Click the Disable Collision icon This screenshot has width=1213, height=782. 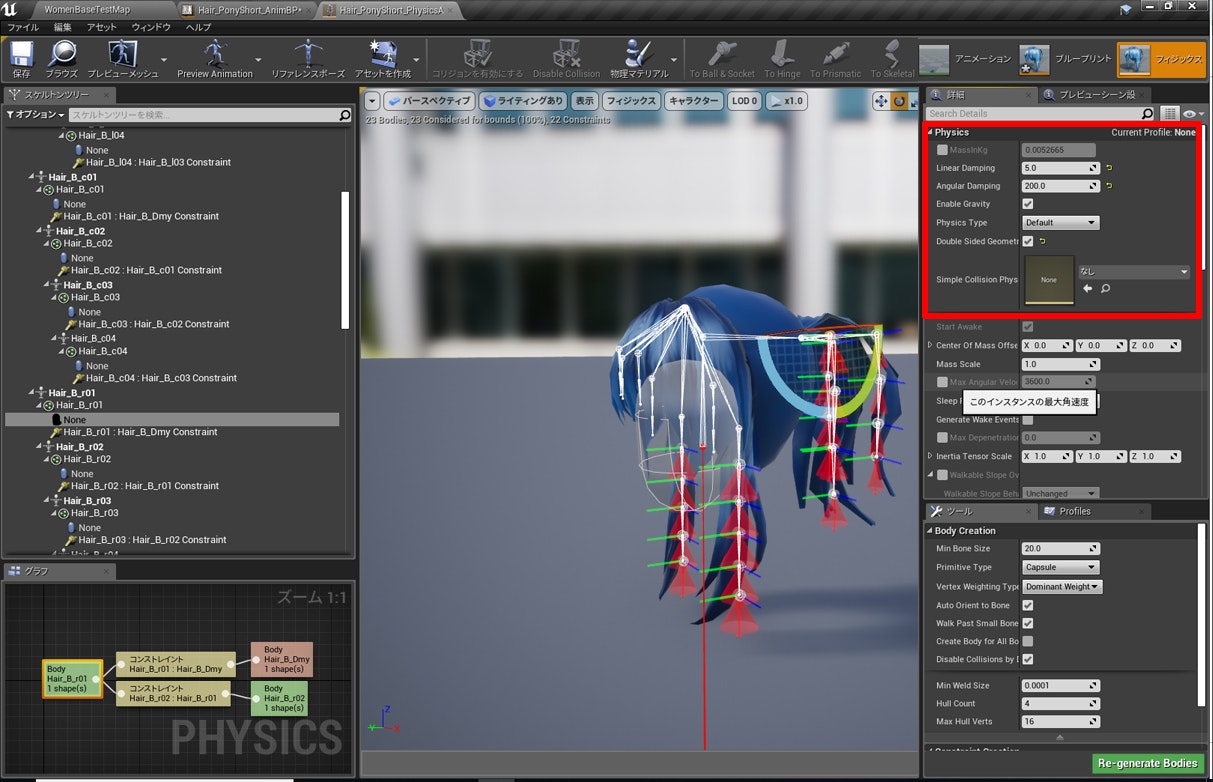click(566, 54)
